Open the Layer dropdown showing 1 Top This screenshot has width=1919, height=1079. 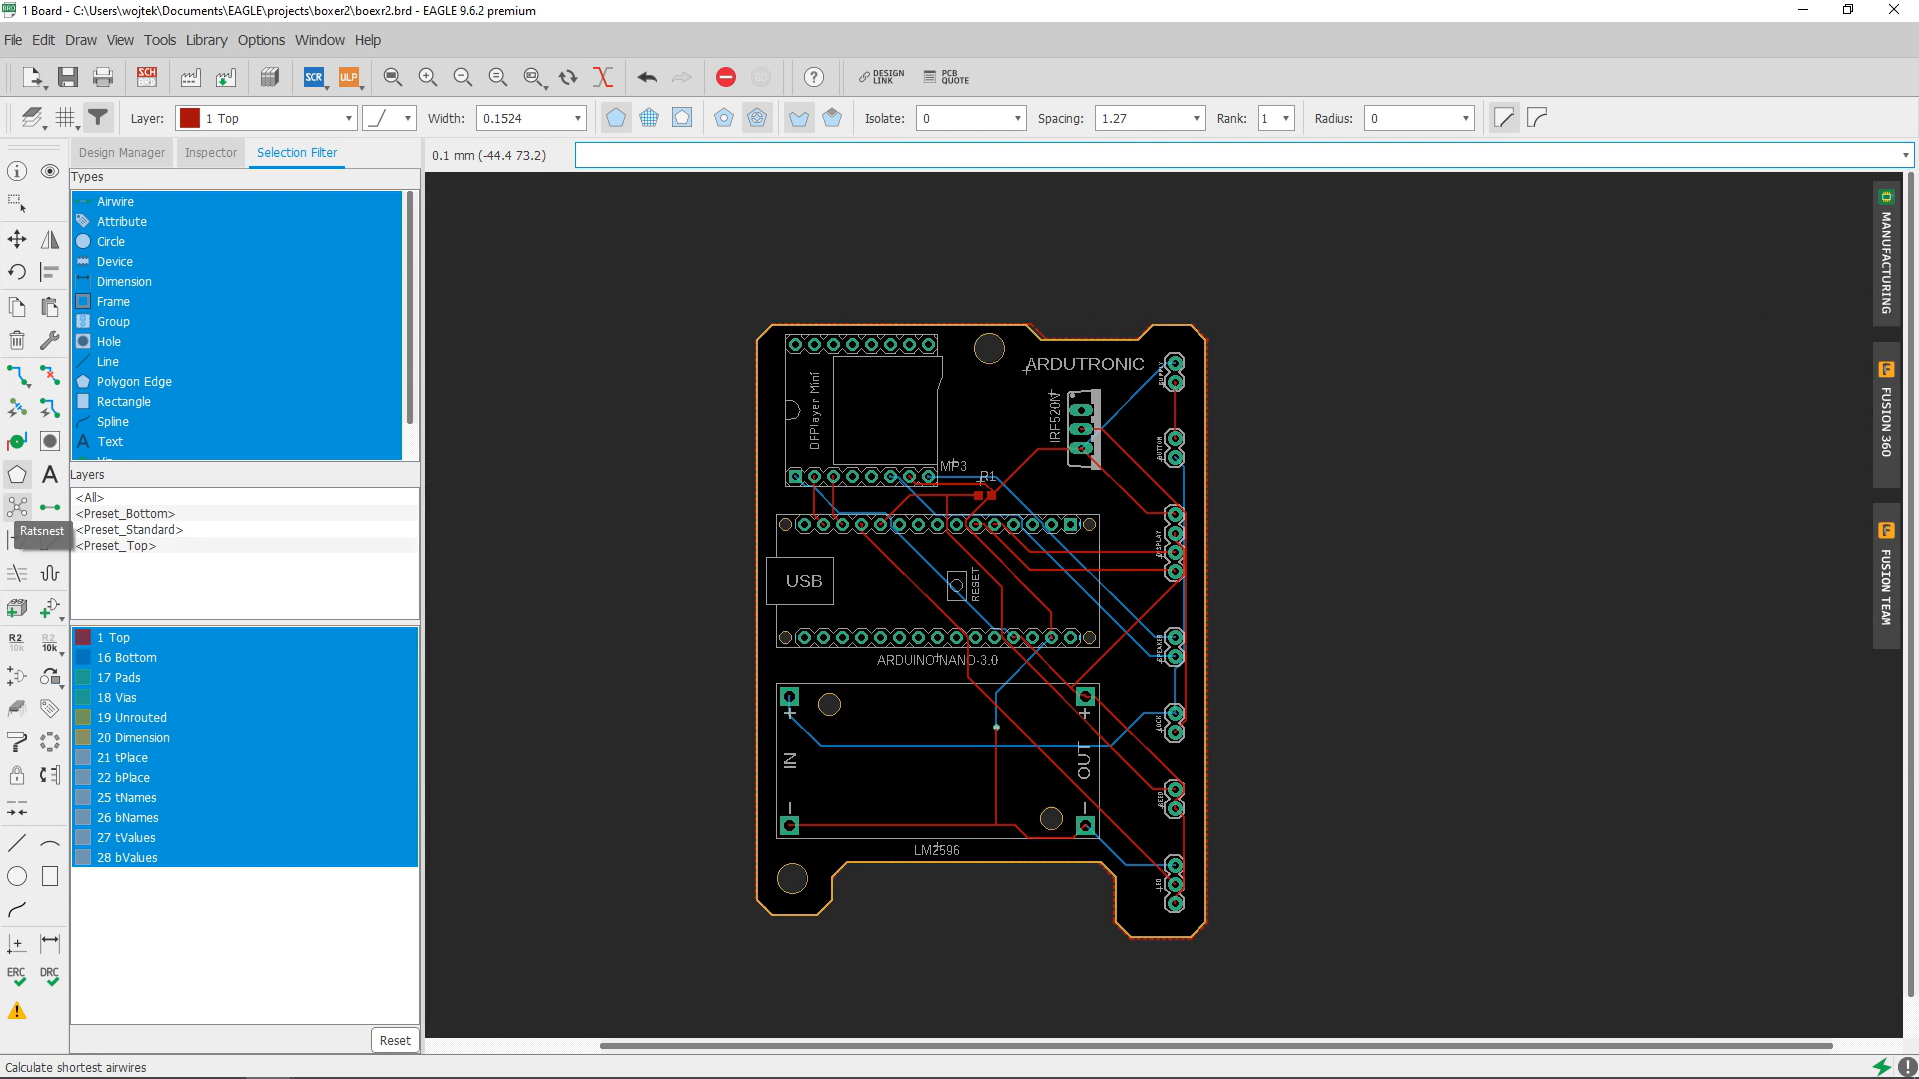tap(266, 118)
